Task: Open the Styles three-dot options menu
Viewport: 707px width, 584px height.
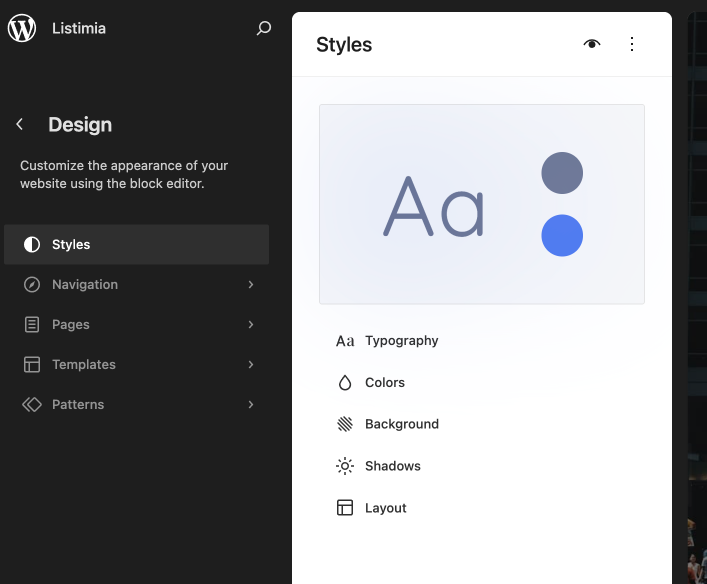Action: click(632, 44)
